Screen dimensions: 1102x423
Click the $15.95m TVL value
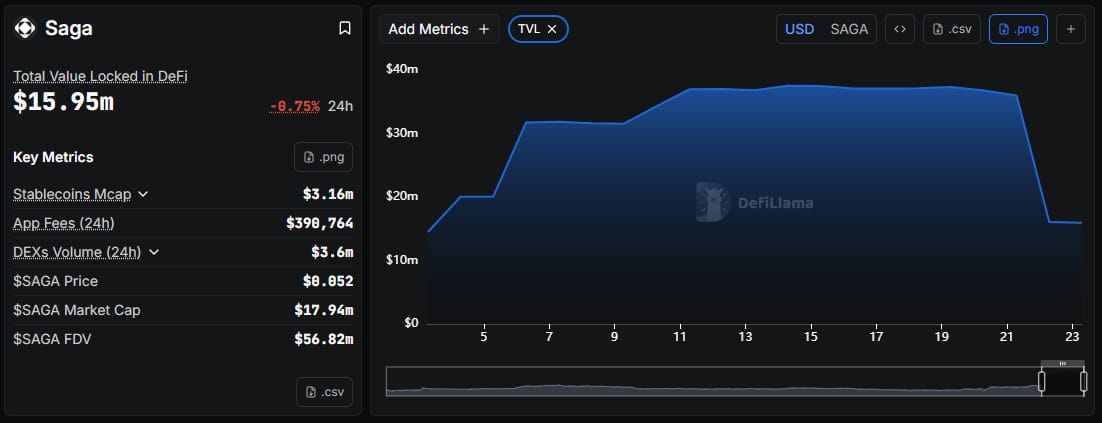[63, 102]
